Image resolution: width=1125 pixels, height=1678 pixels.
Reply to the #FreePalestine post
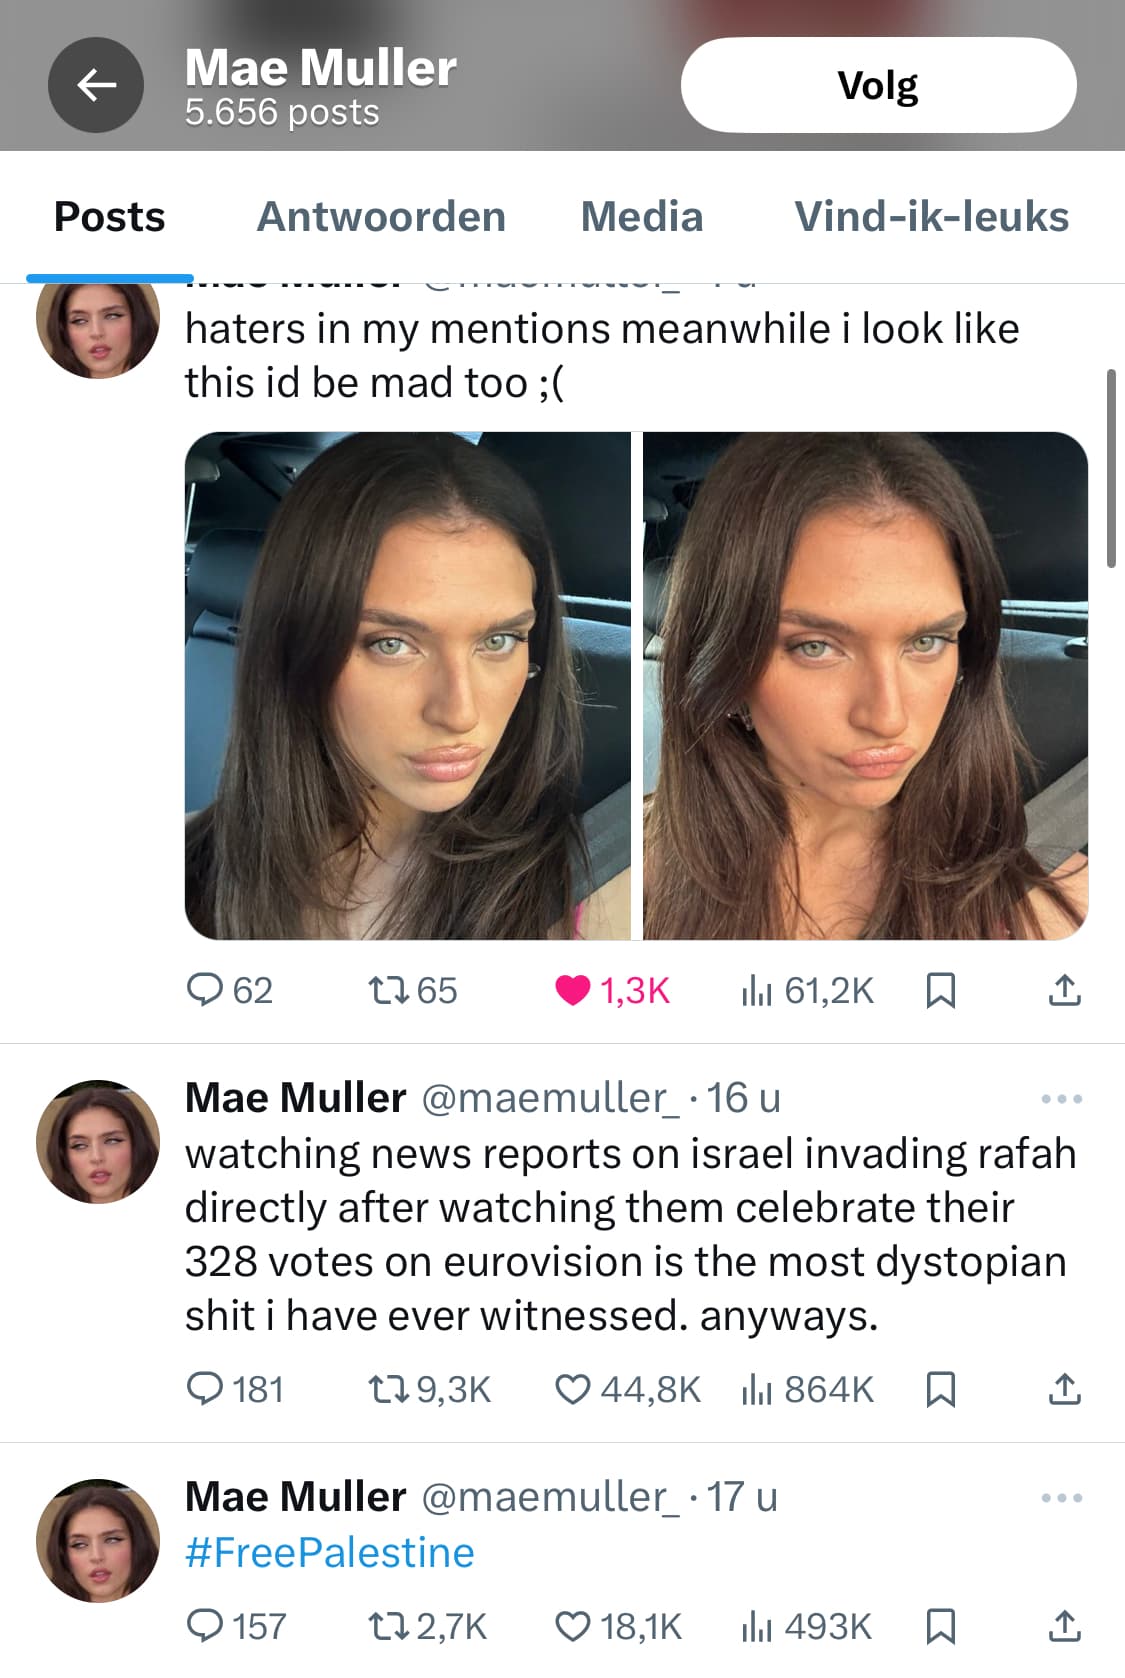coord(205,1627)
